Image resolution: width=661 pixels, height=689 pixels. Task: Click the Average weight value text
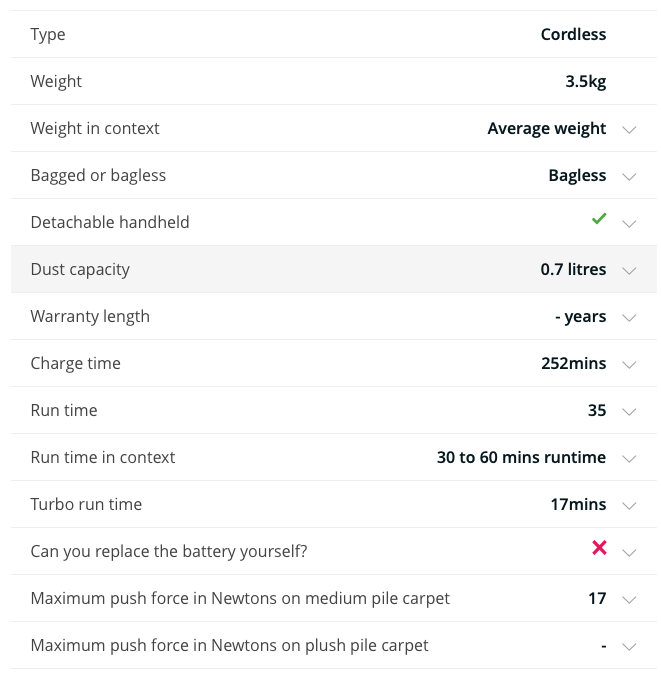click(x=547, y=129)
